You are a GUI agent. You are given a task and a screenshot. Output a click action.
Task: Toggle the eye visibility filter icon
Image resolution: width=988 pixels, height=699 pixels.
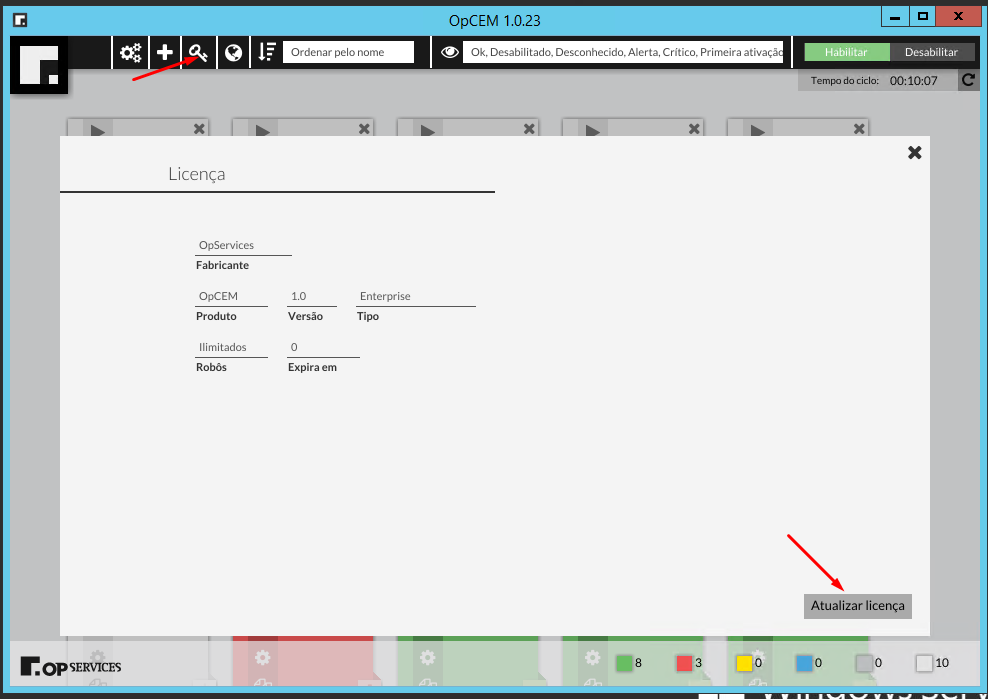click(x=449, y=53)
